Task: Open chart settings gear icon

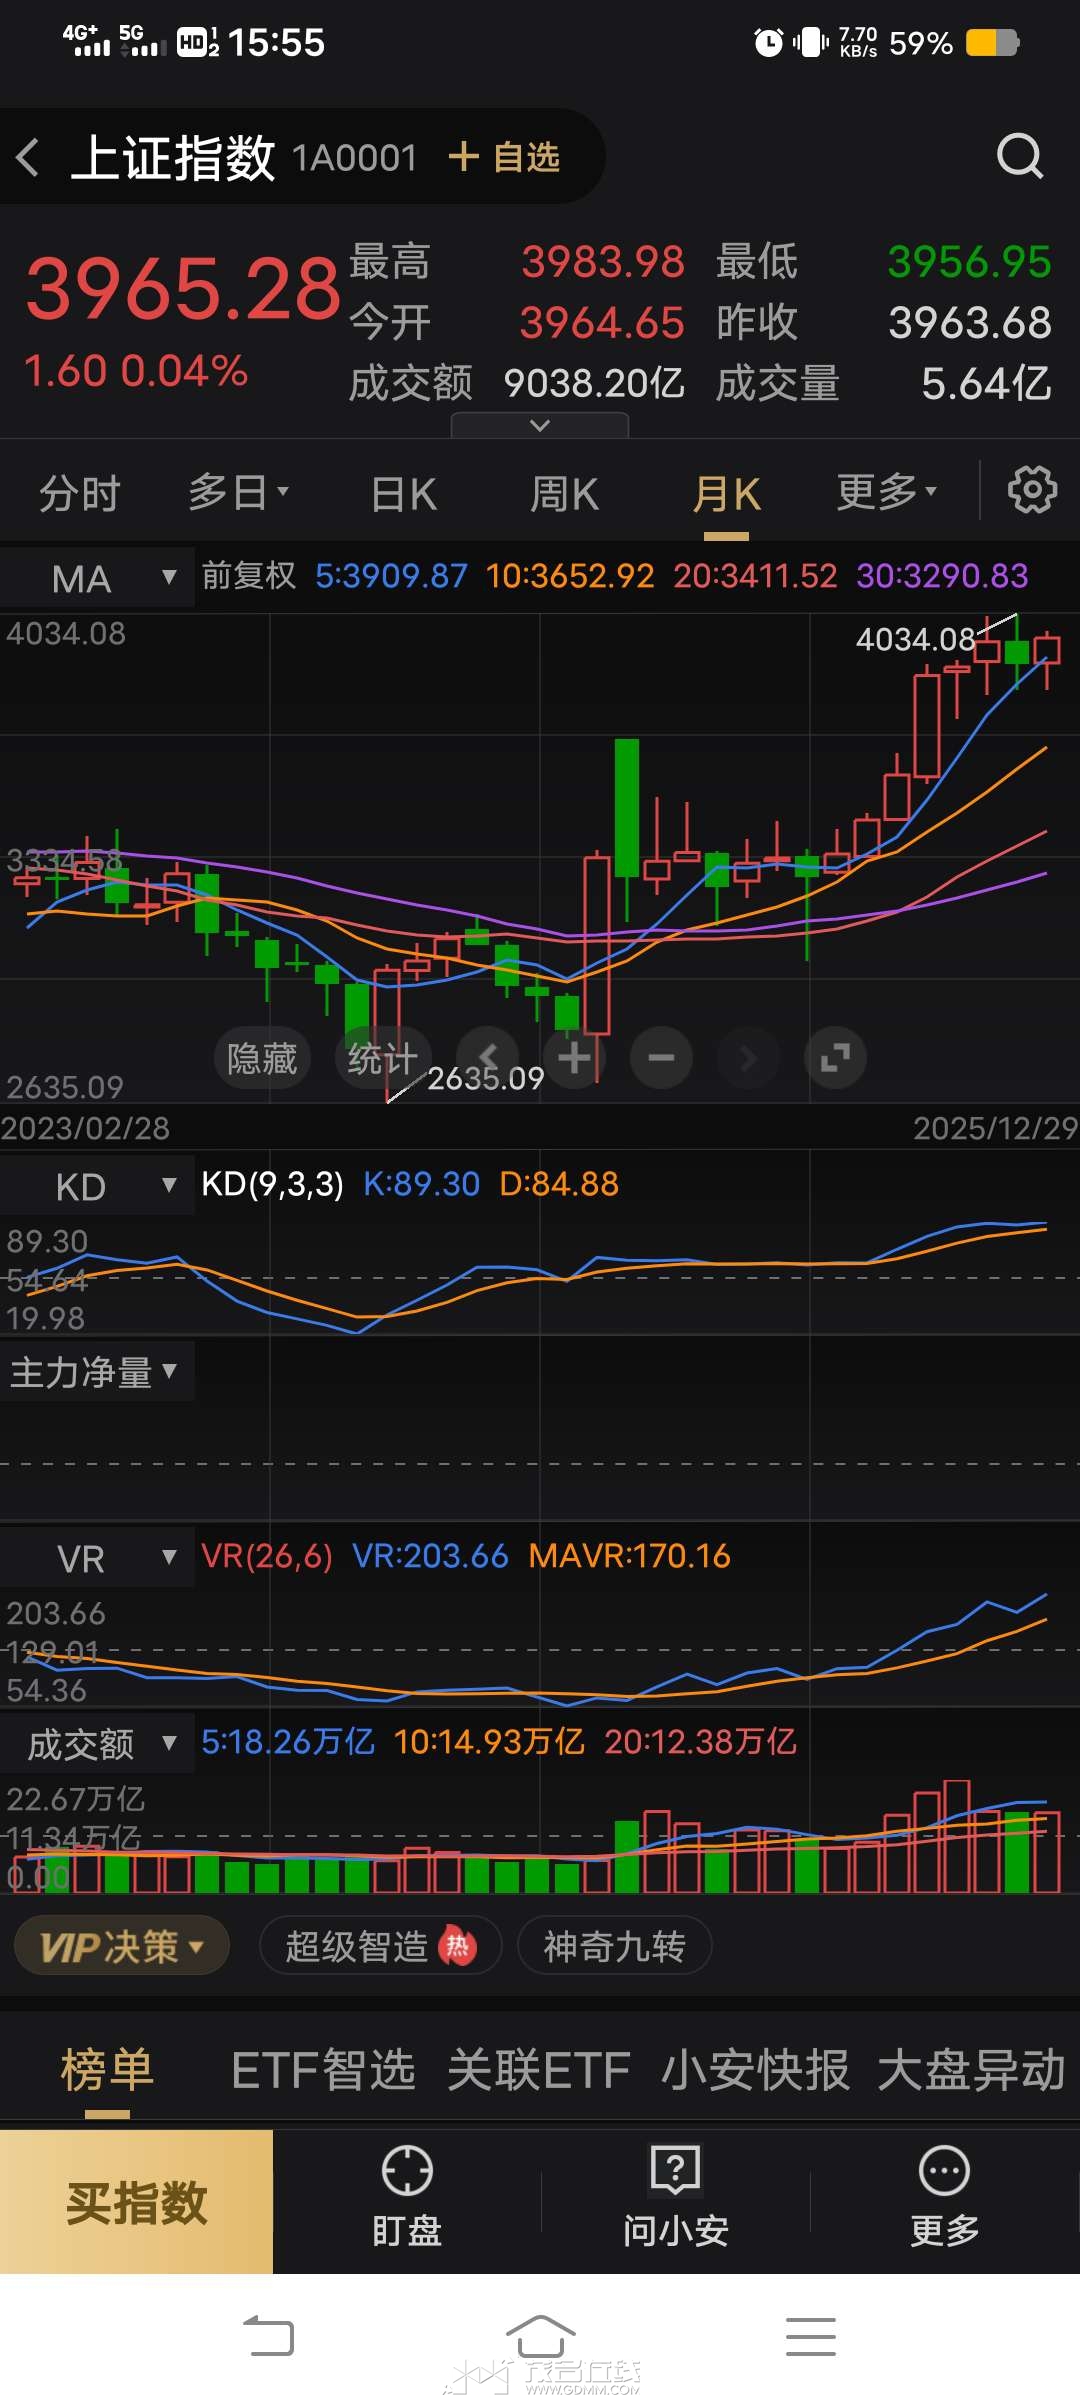Action: point(1031,490)
